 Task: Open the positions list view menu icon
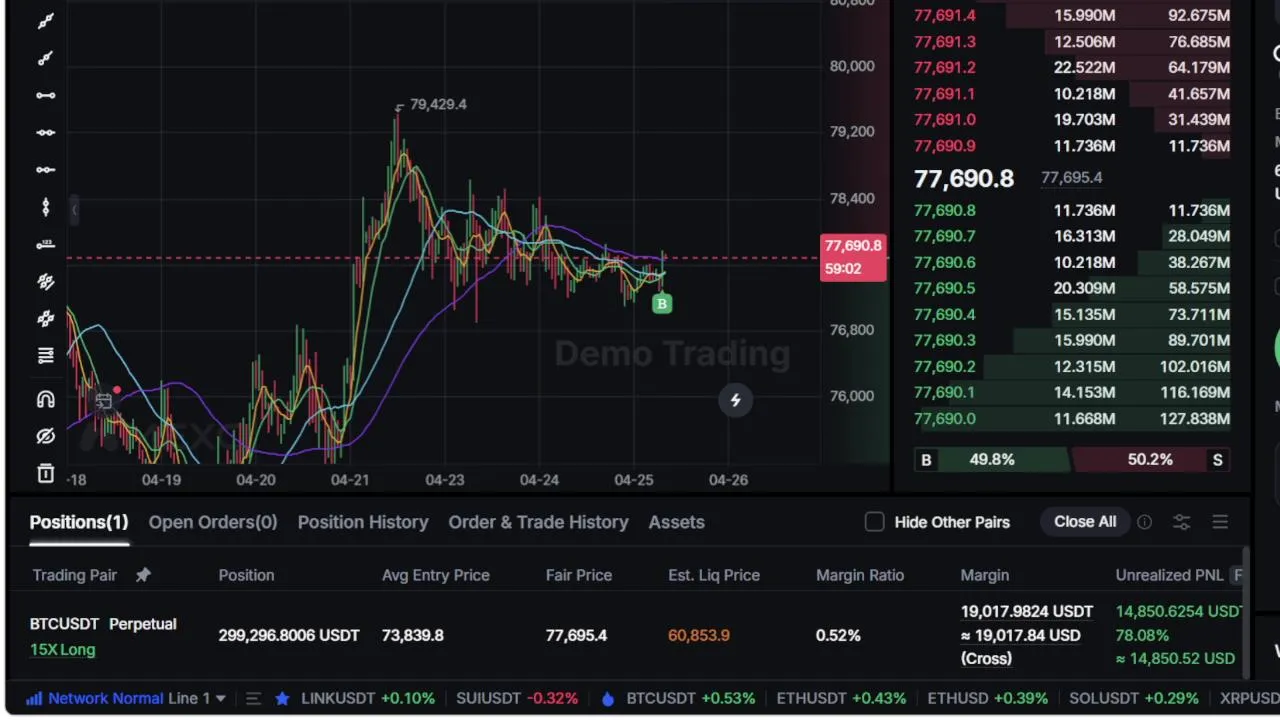1220,522
